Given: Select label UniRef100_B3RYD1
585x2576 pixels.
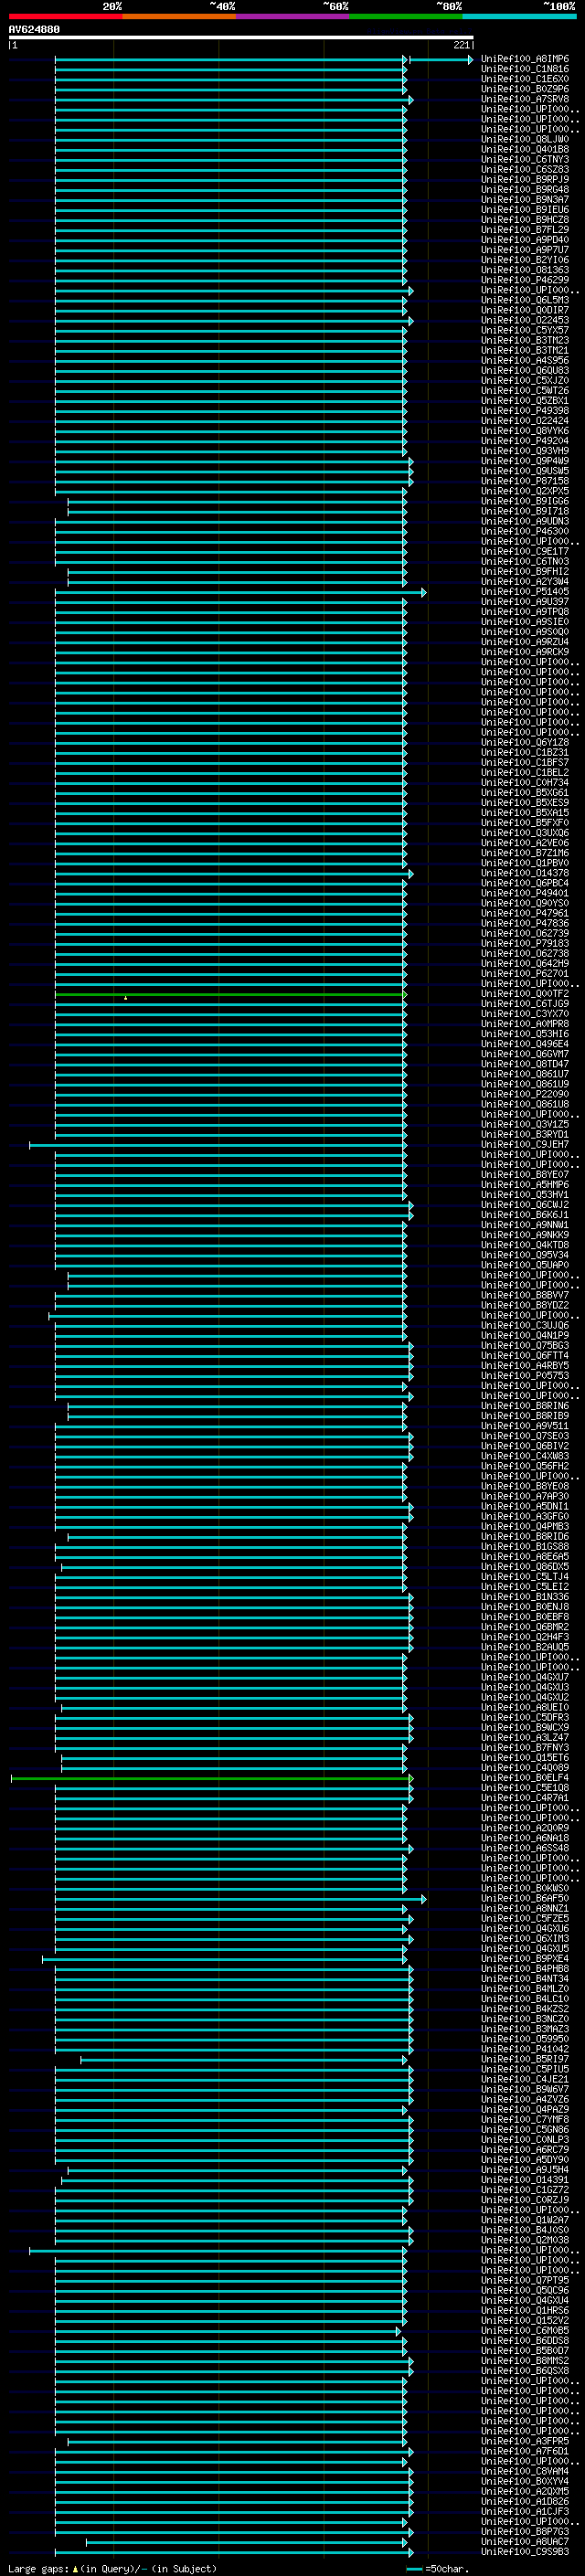Looking at the screenshot, I should 525,1134.
